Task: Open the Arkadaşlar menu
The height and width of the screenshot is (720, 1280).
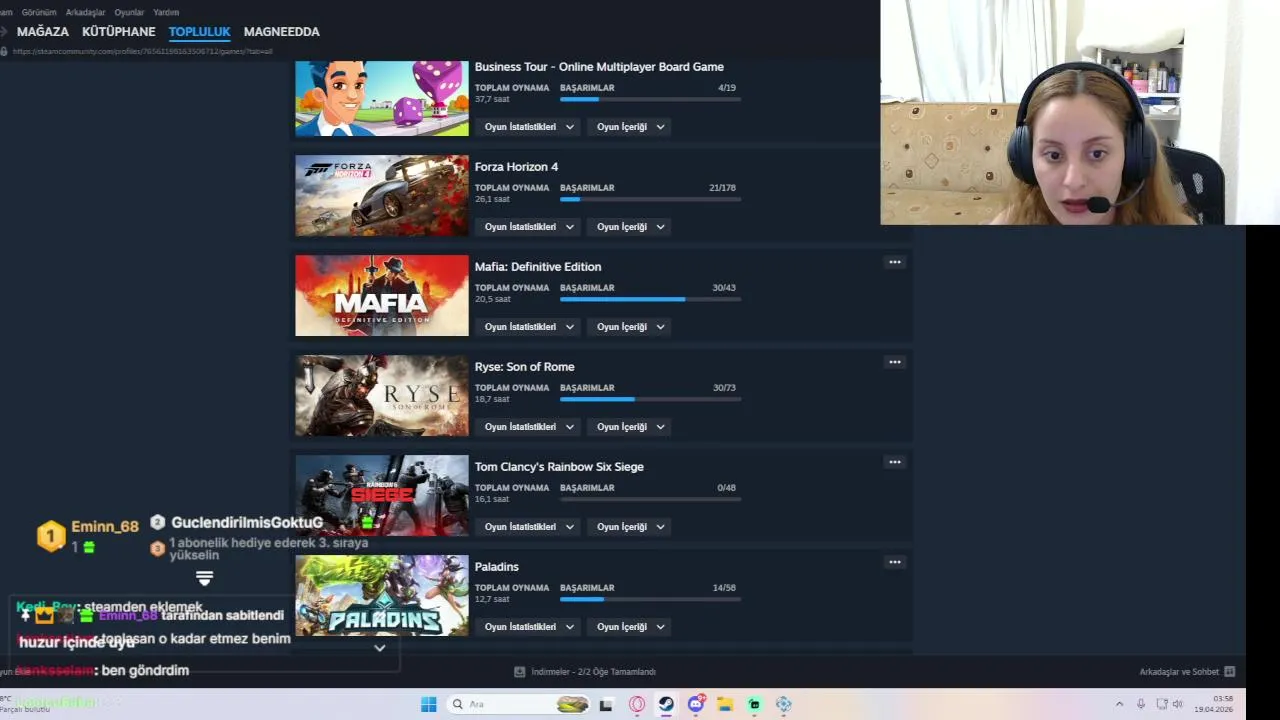Action: 85,12
